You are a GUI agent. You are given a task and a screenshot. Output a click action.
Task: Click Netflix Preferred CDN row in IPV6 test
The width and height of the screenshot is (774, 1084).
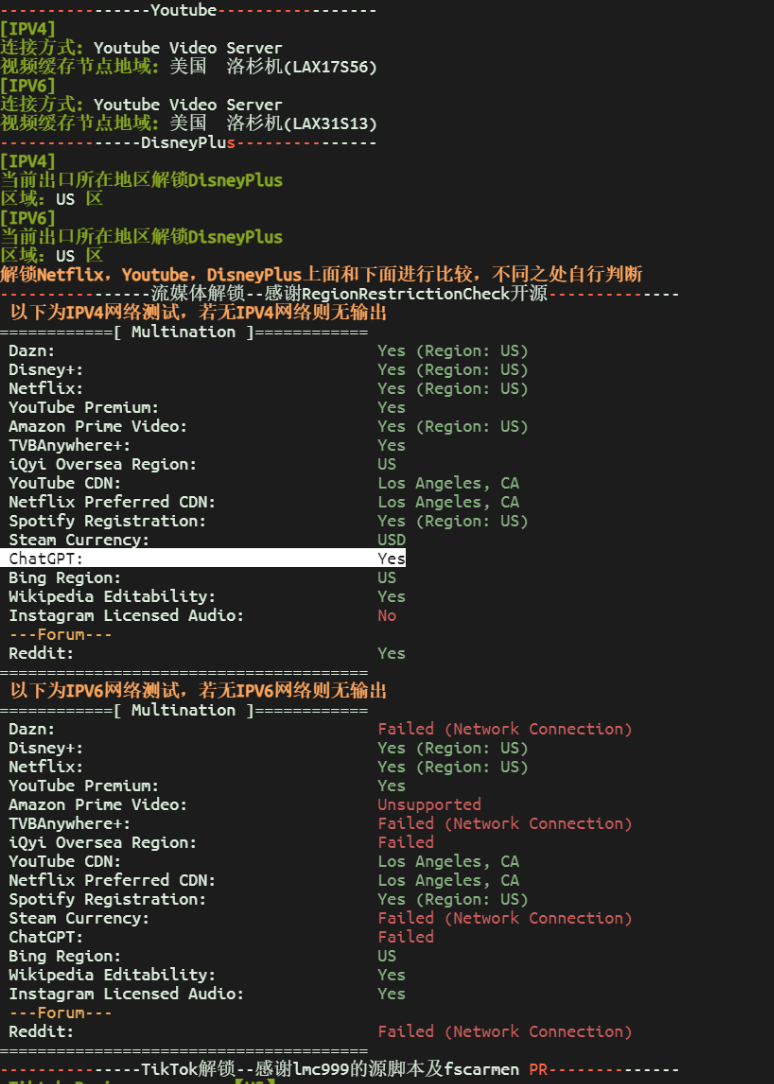point(264,880)
